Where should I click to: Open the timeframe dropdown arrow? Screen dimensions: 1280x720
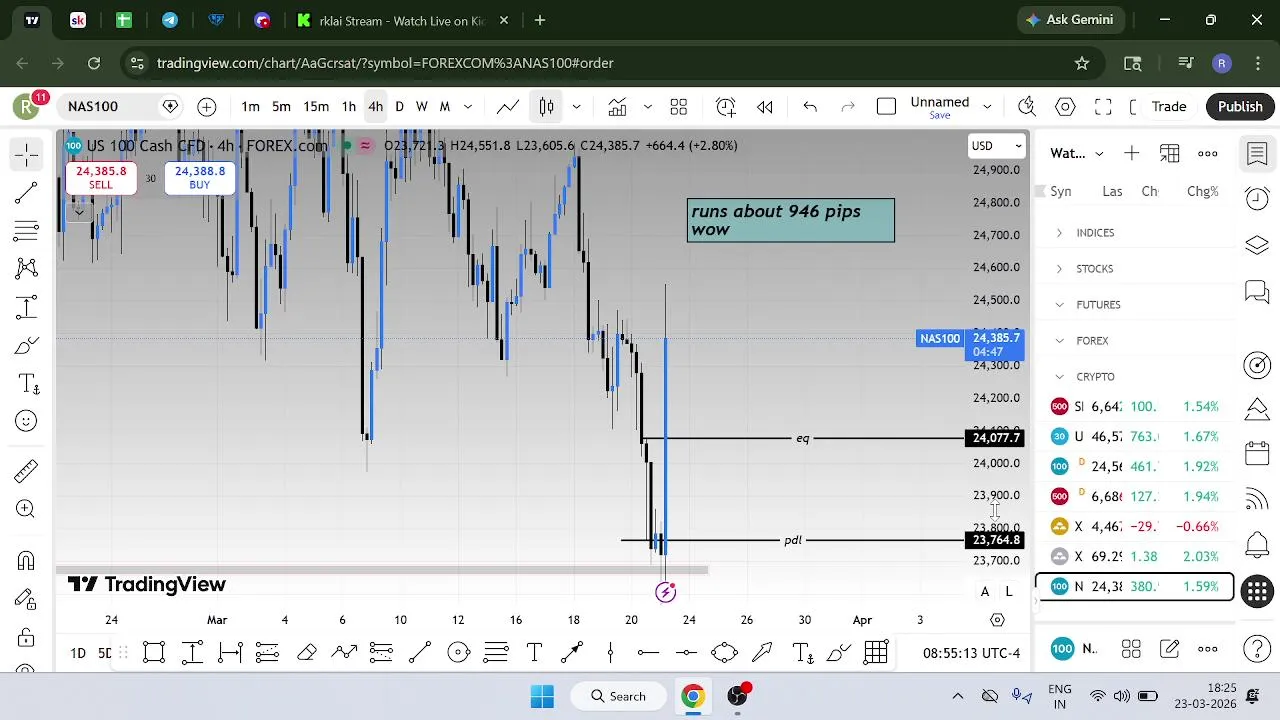467,107
